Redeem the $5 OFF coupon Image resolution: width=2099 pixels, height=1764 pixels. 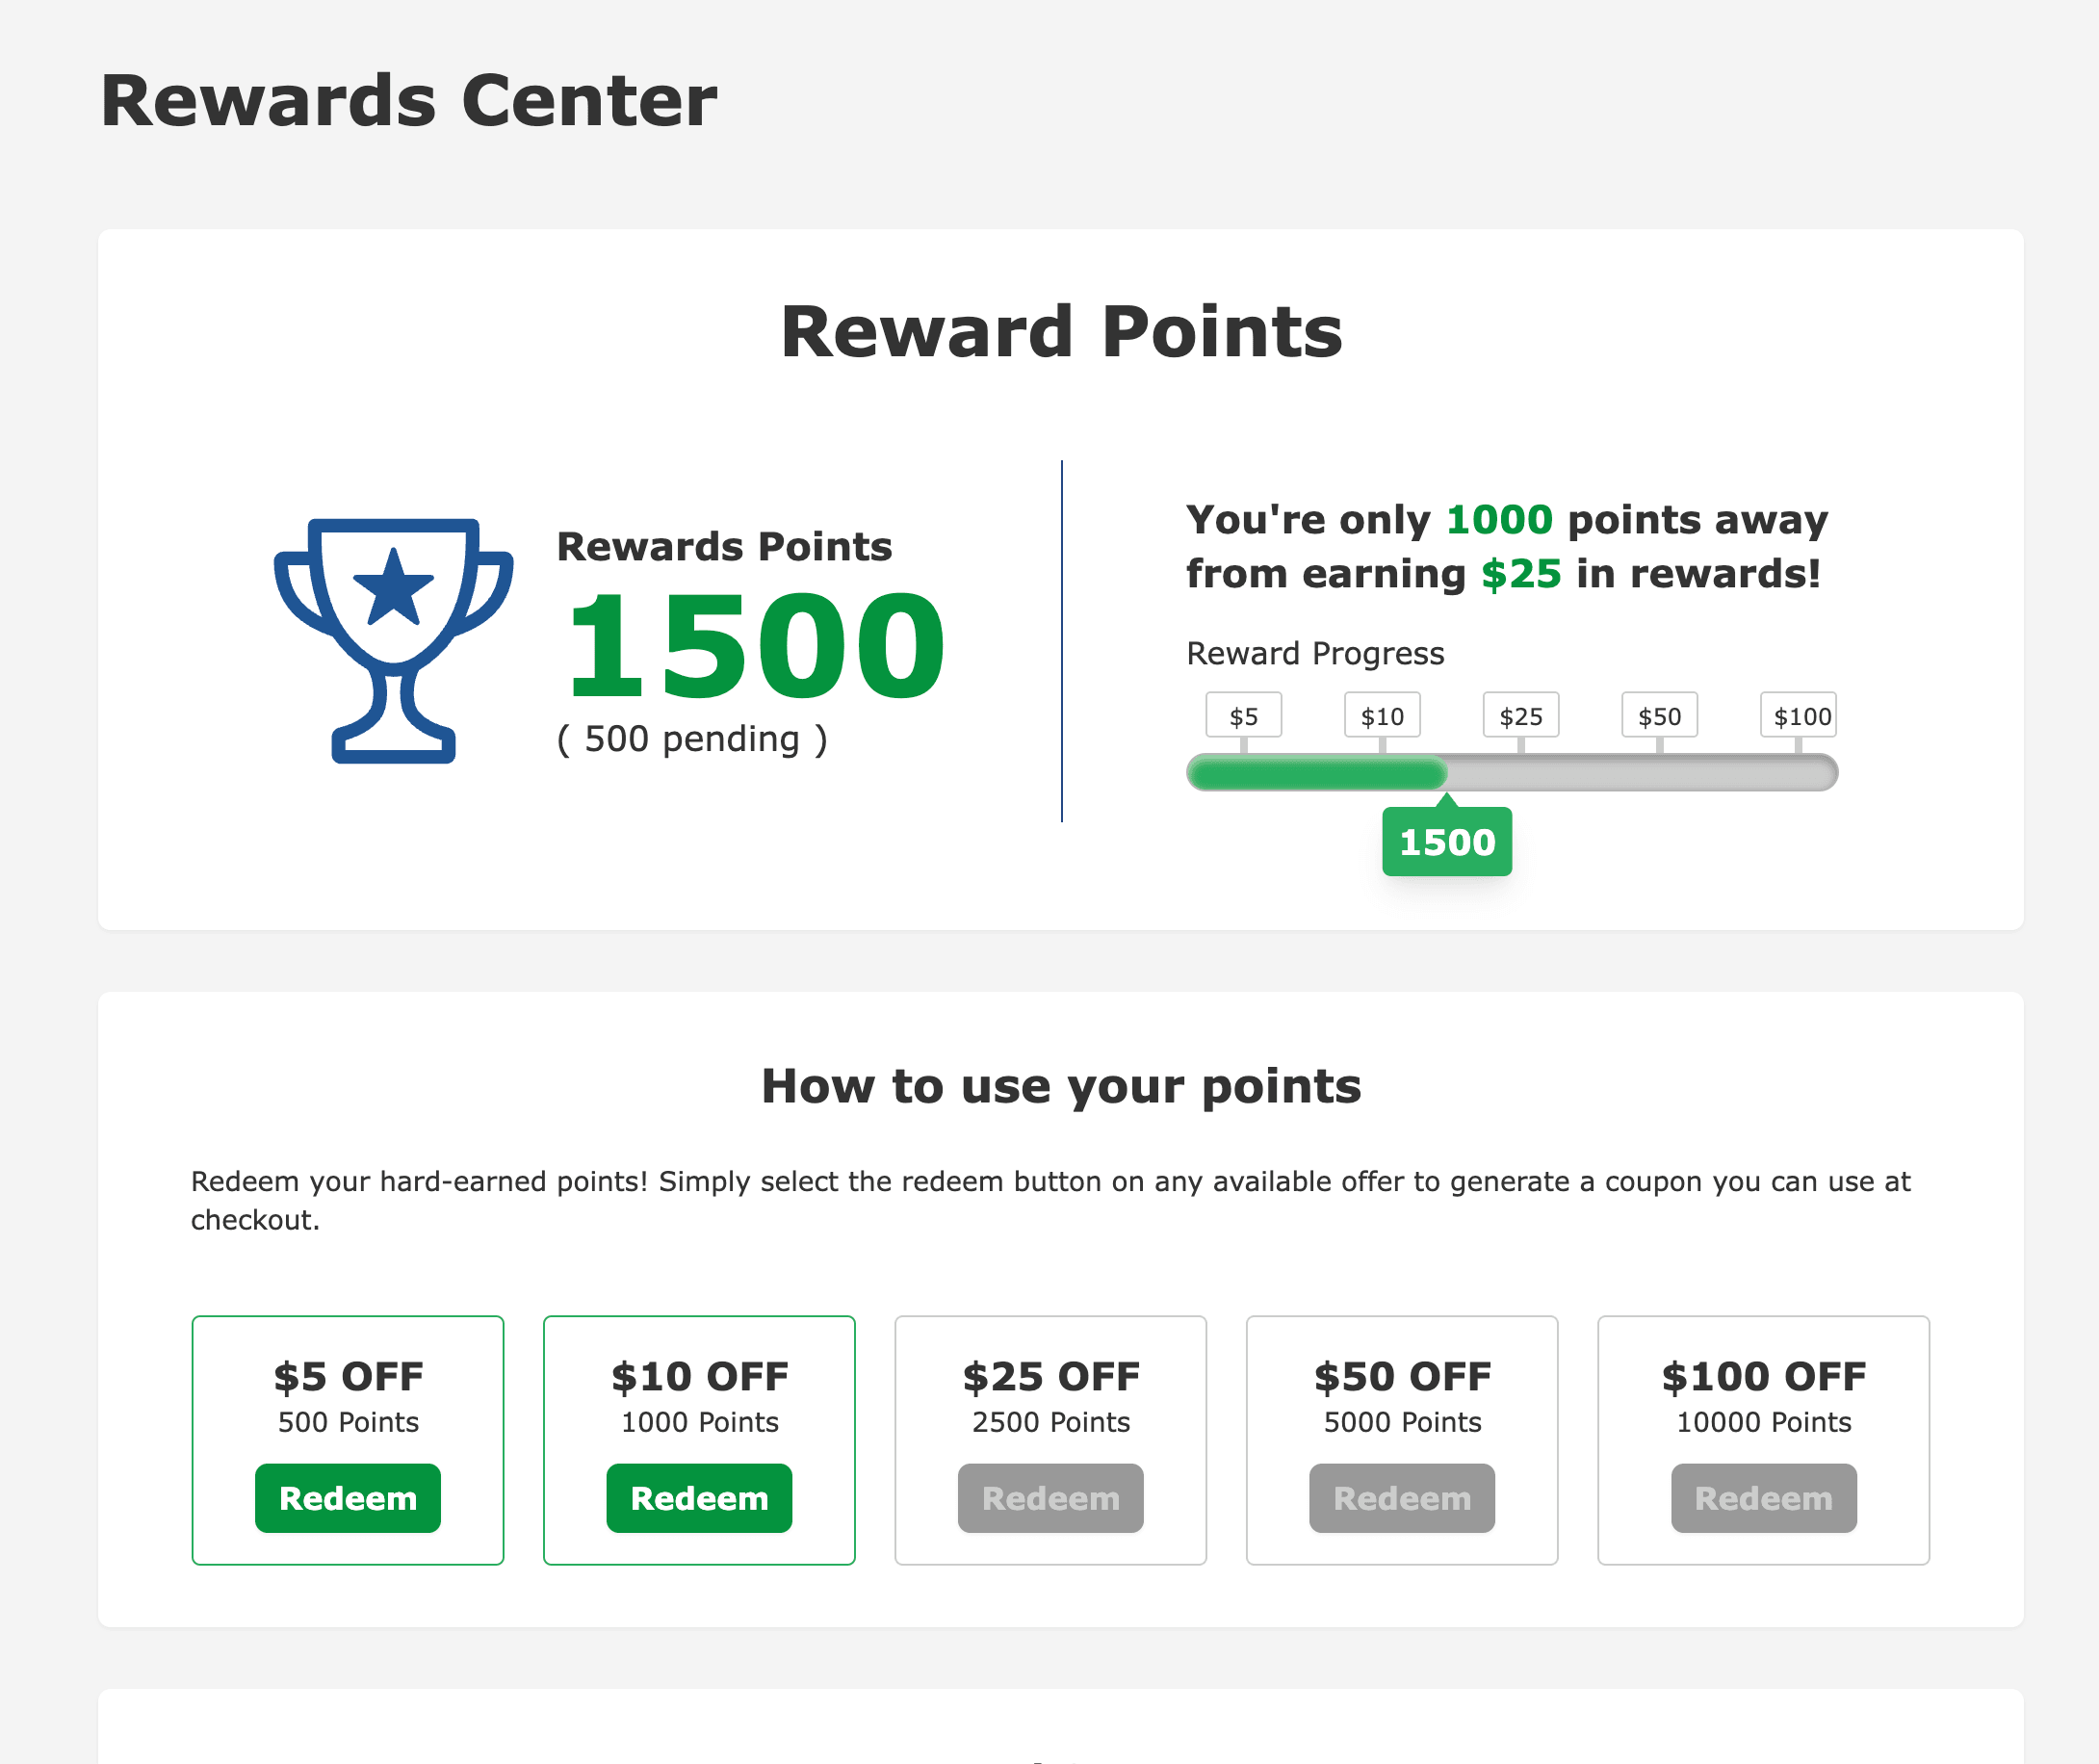347,1497
